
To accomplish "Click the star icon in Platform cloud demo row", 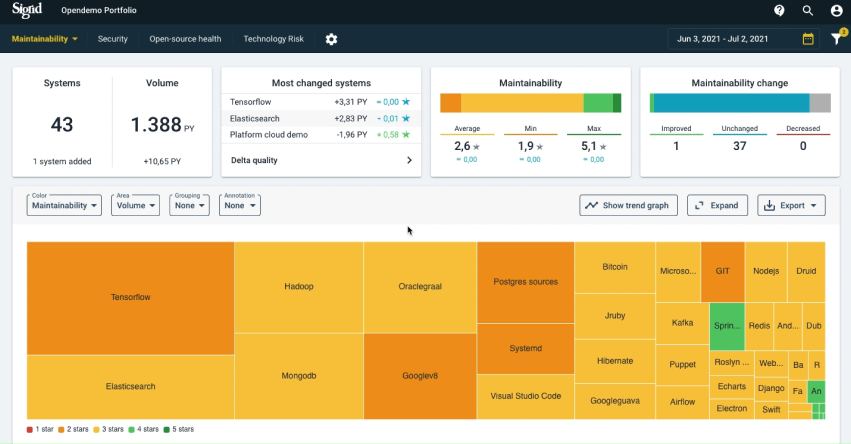I will (406, 135).
